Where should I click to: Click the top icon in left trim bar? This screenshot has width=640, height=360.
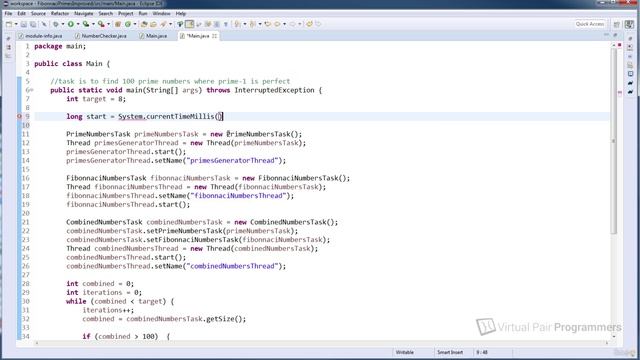coord(9,38)
